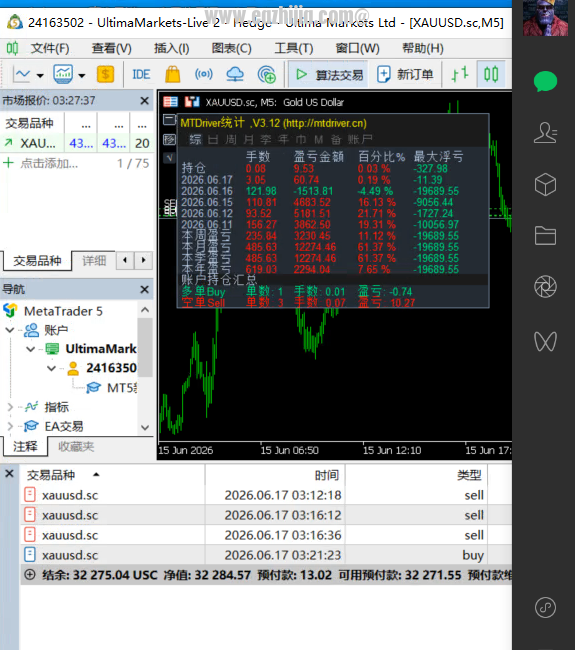Image resolution: width=575 pixels, height=650 pixels.
Task: Click the yellow dollar symbols icon
Action: click(105, 75)
